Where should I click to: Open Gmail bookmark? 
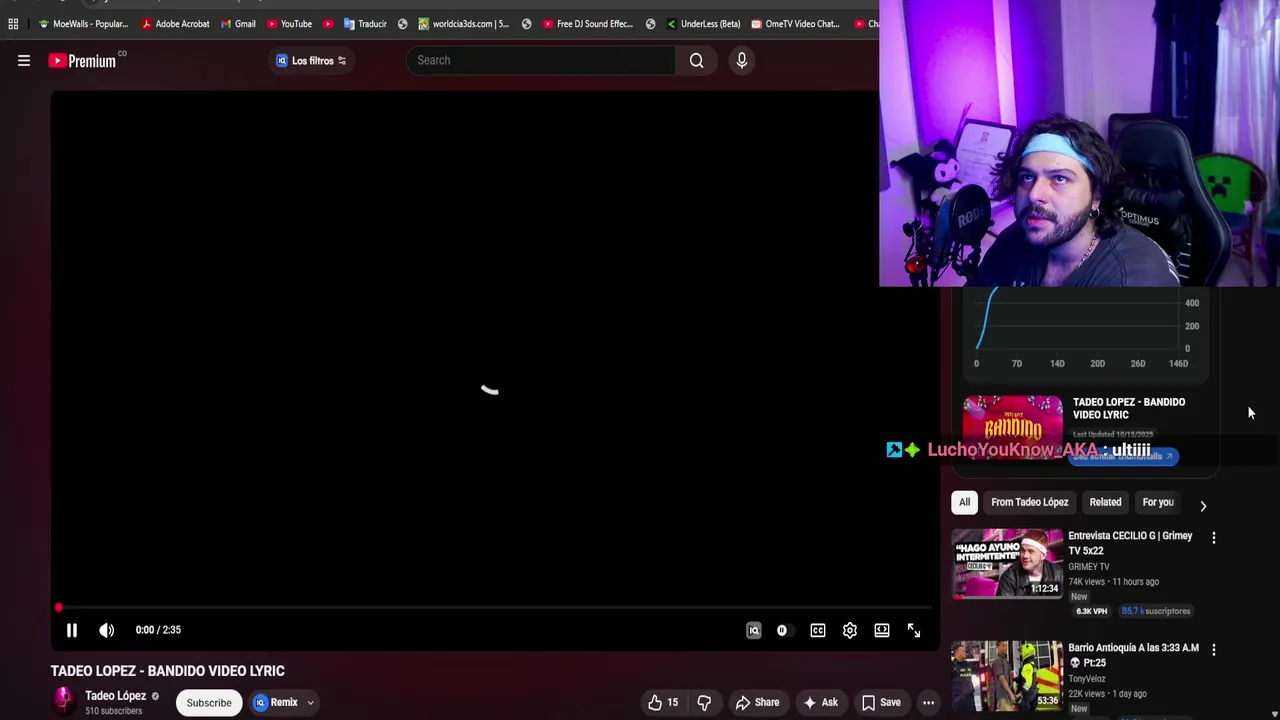point(238,24)
